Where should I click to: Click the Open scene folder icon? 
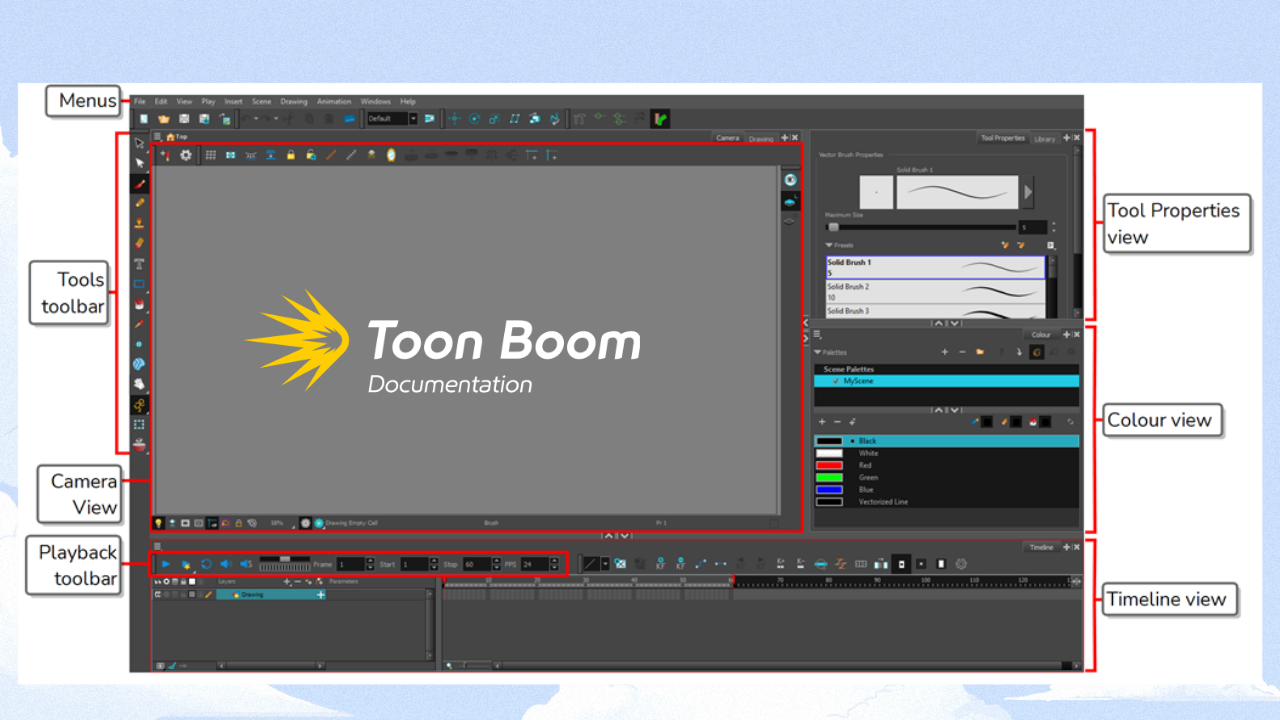pyautogui.click(x=164, y=119)
